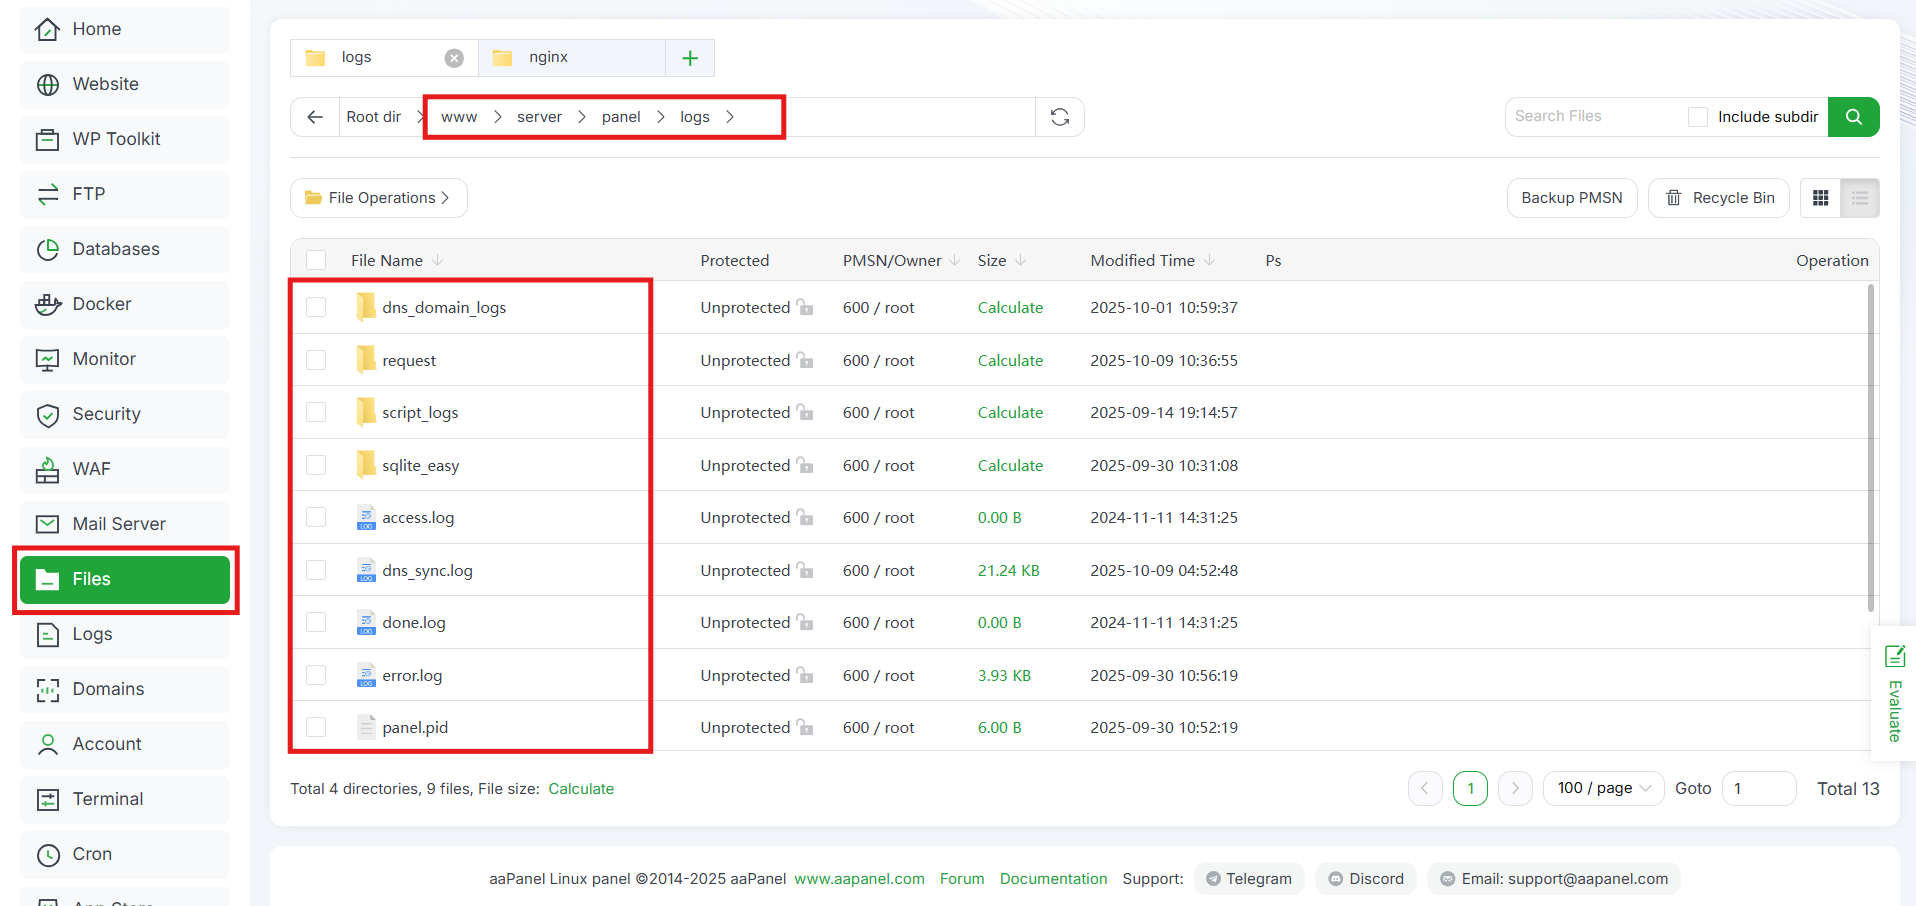Click the access.log file icon

[x=366, y=517]
